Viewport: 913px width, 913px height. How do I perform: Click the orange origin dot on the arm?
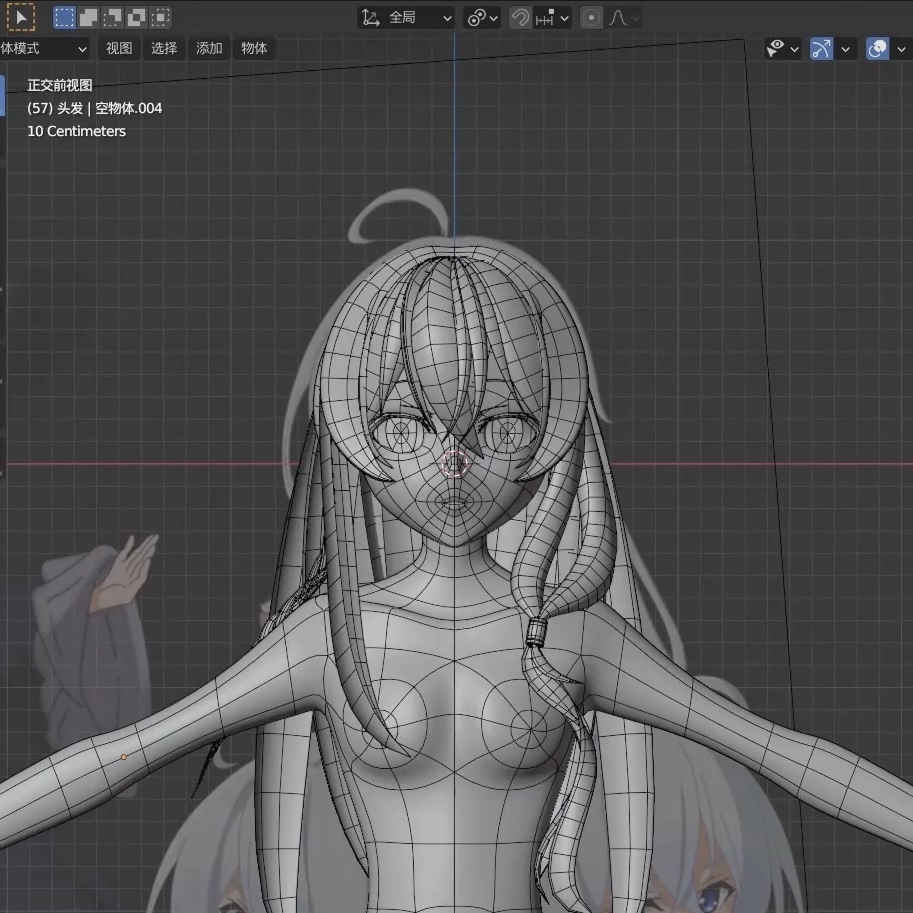tap(123, 757)
